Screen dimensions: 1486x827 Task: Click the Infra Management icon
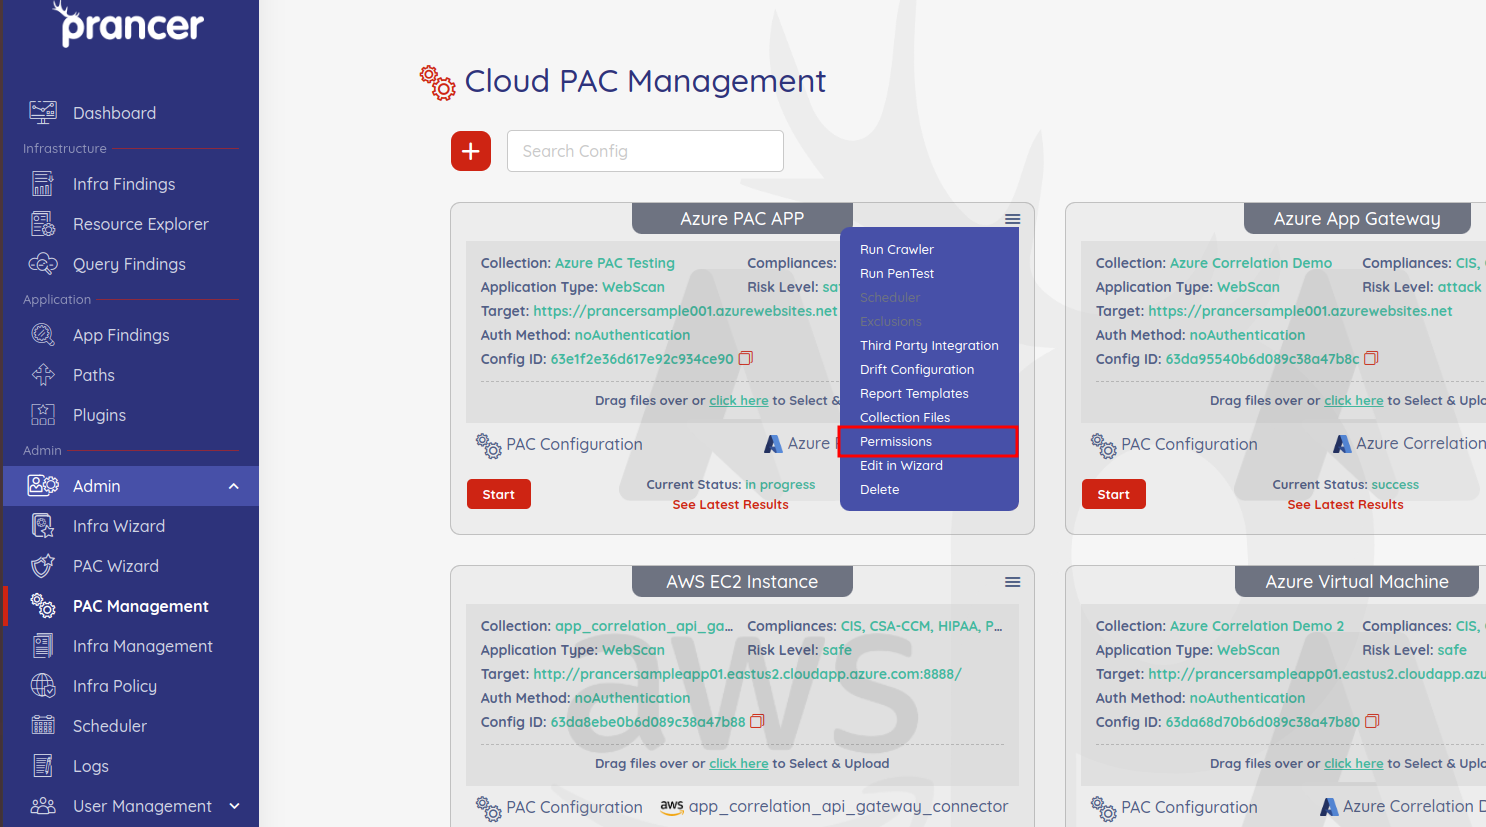coord(43,646)
